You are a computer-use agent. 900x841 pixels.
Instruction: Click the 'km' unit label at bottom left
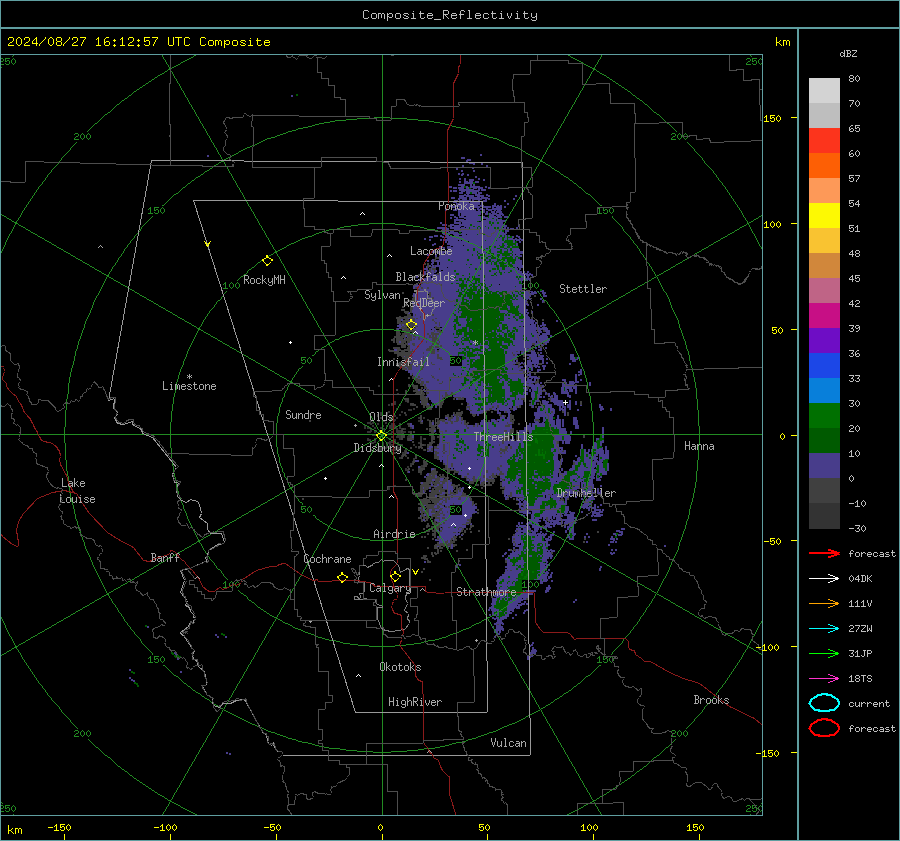(x=15, y=830)
